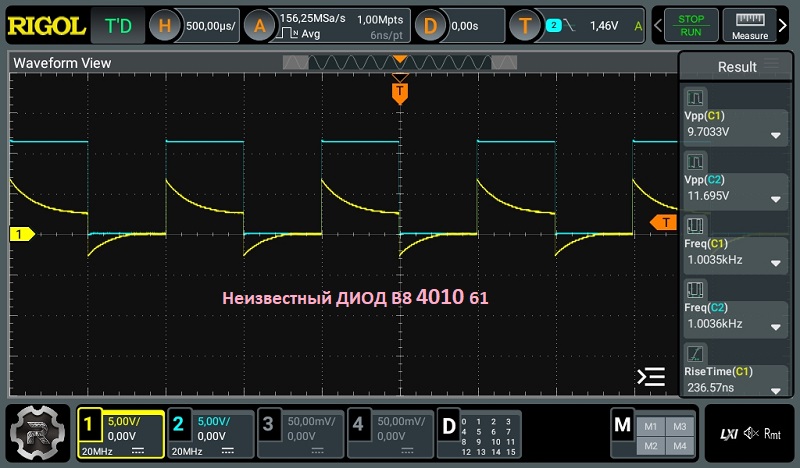Toggle channel 3 on
Screen dimensions: 800x468
tap(299, 434)
